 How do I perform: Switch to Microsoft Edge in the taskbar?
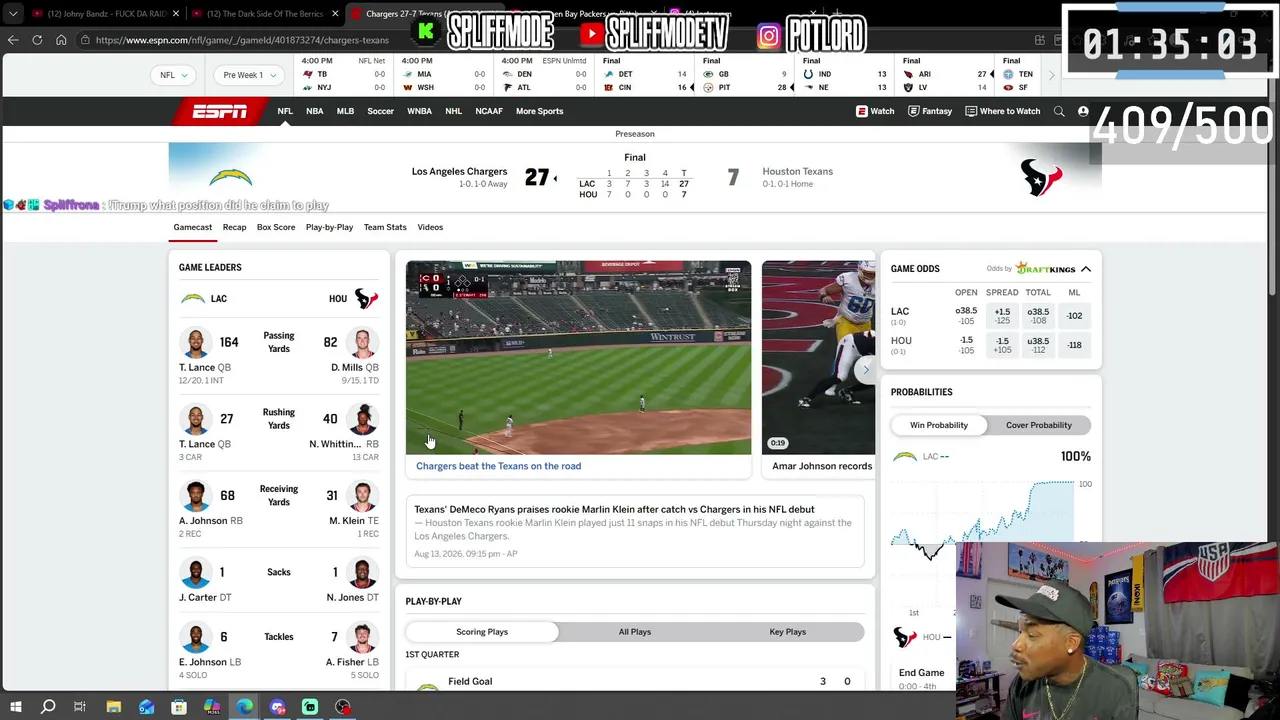pos(245,707)
